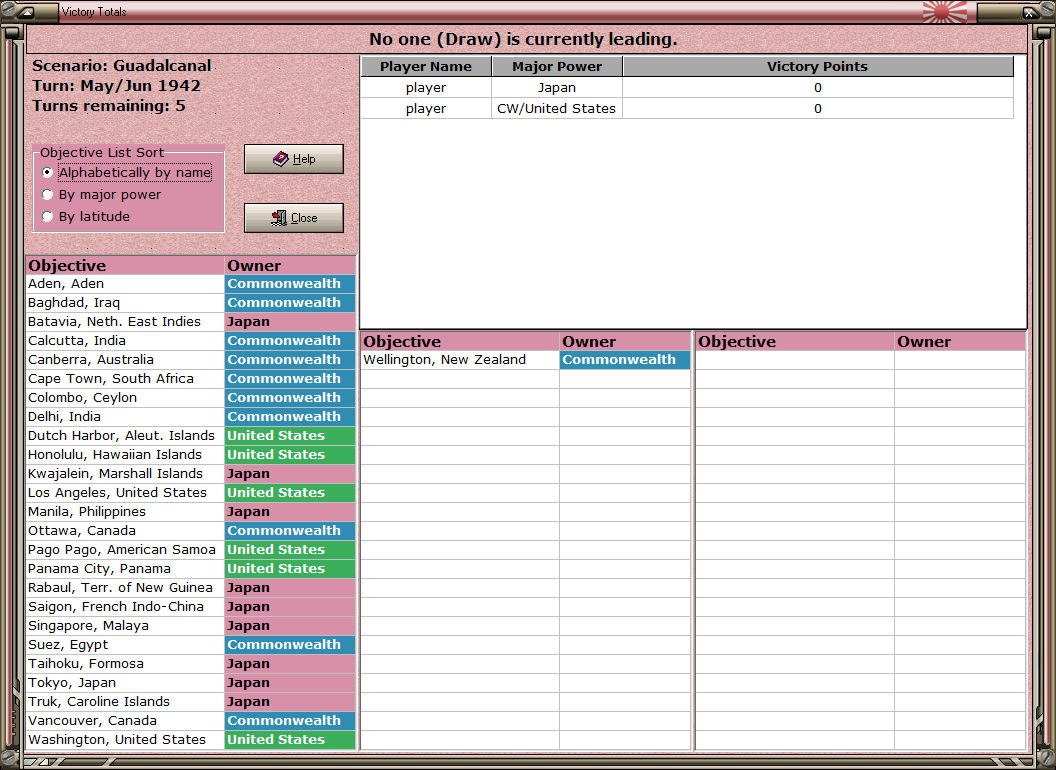This screenshot has width=1056, height=770.
Task: Click the Help book icon
Action: tap(281, 159)
